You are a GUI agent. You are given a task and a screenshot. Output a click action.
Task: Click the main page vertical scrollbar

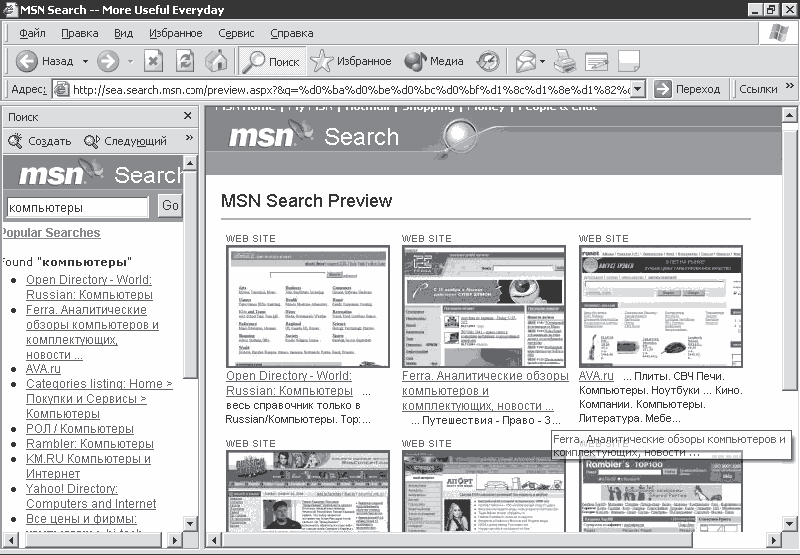789,300
